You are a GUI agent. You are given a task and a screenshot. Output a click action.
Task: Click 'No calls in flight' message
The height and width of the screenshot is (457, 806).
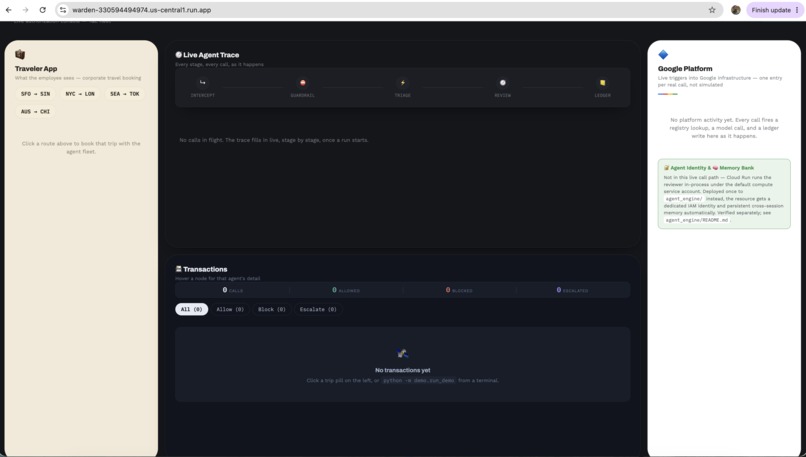pyautogui.click(x=273, y=140)
